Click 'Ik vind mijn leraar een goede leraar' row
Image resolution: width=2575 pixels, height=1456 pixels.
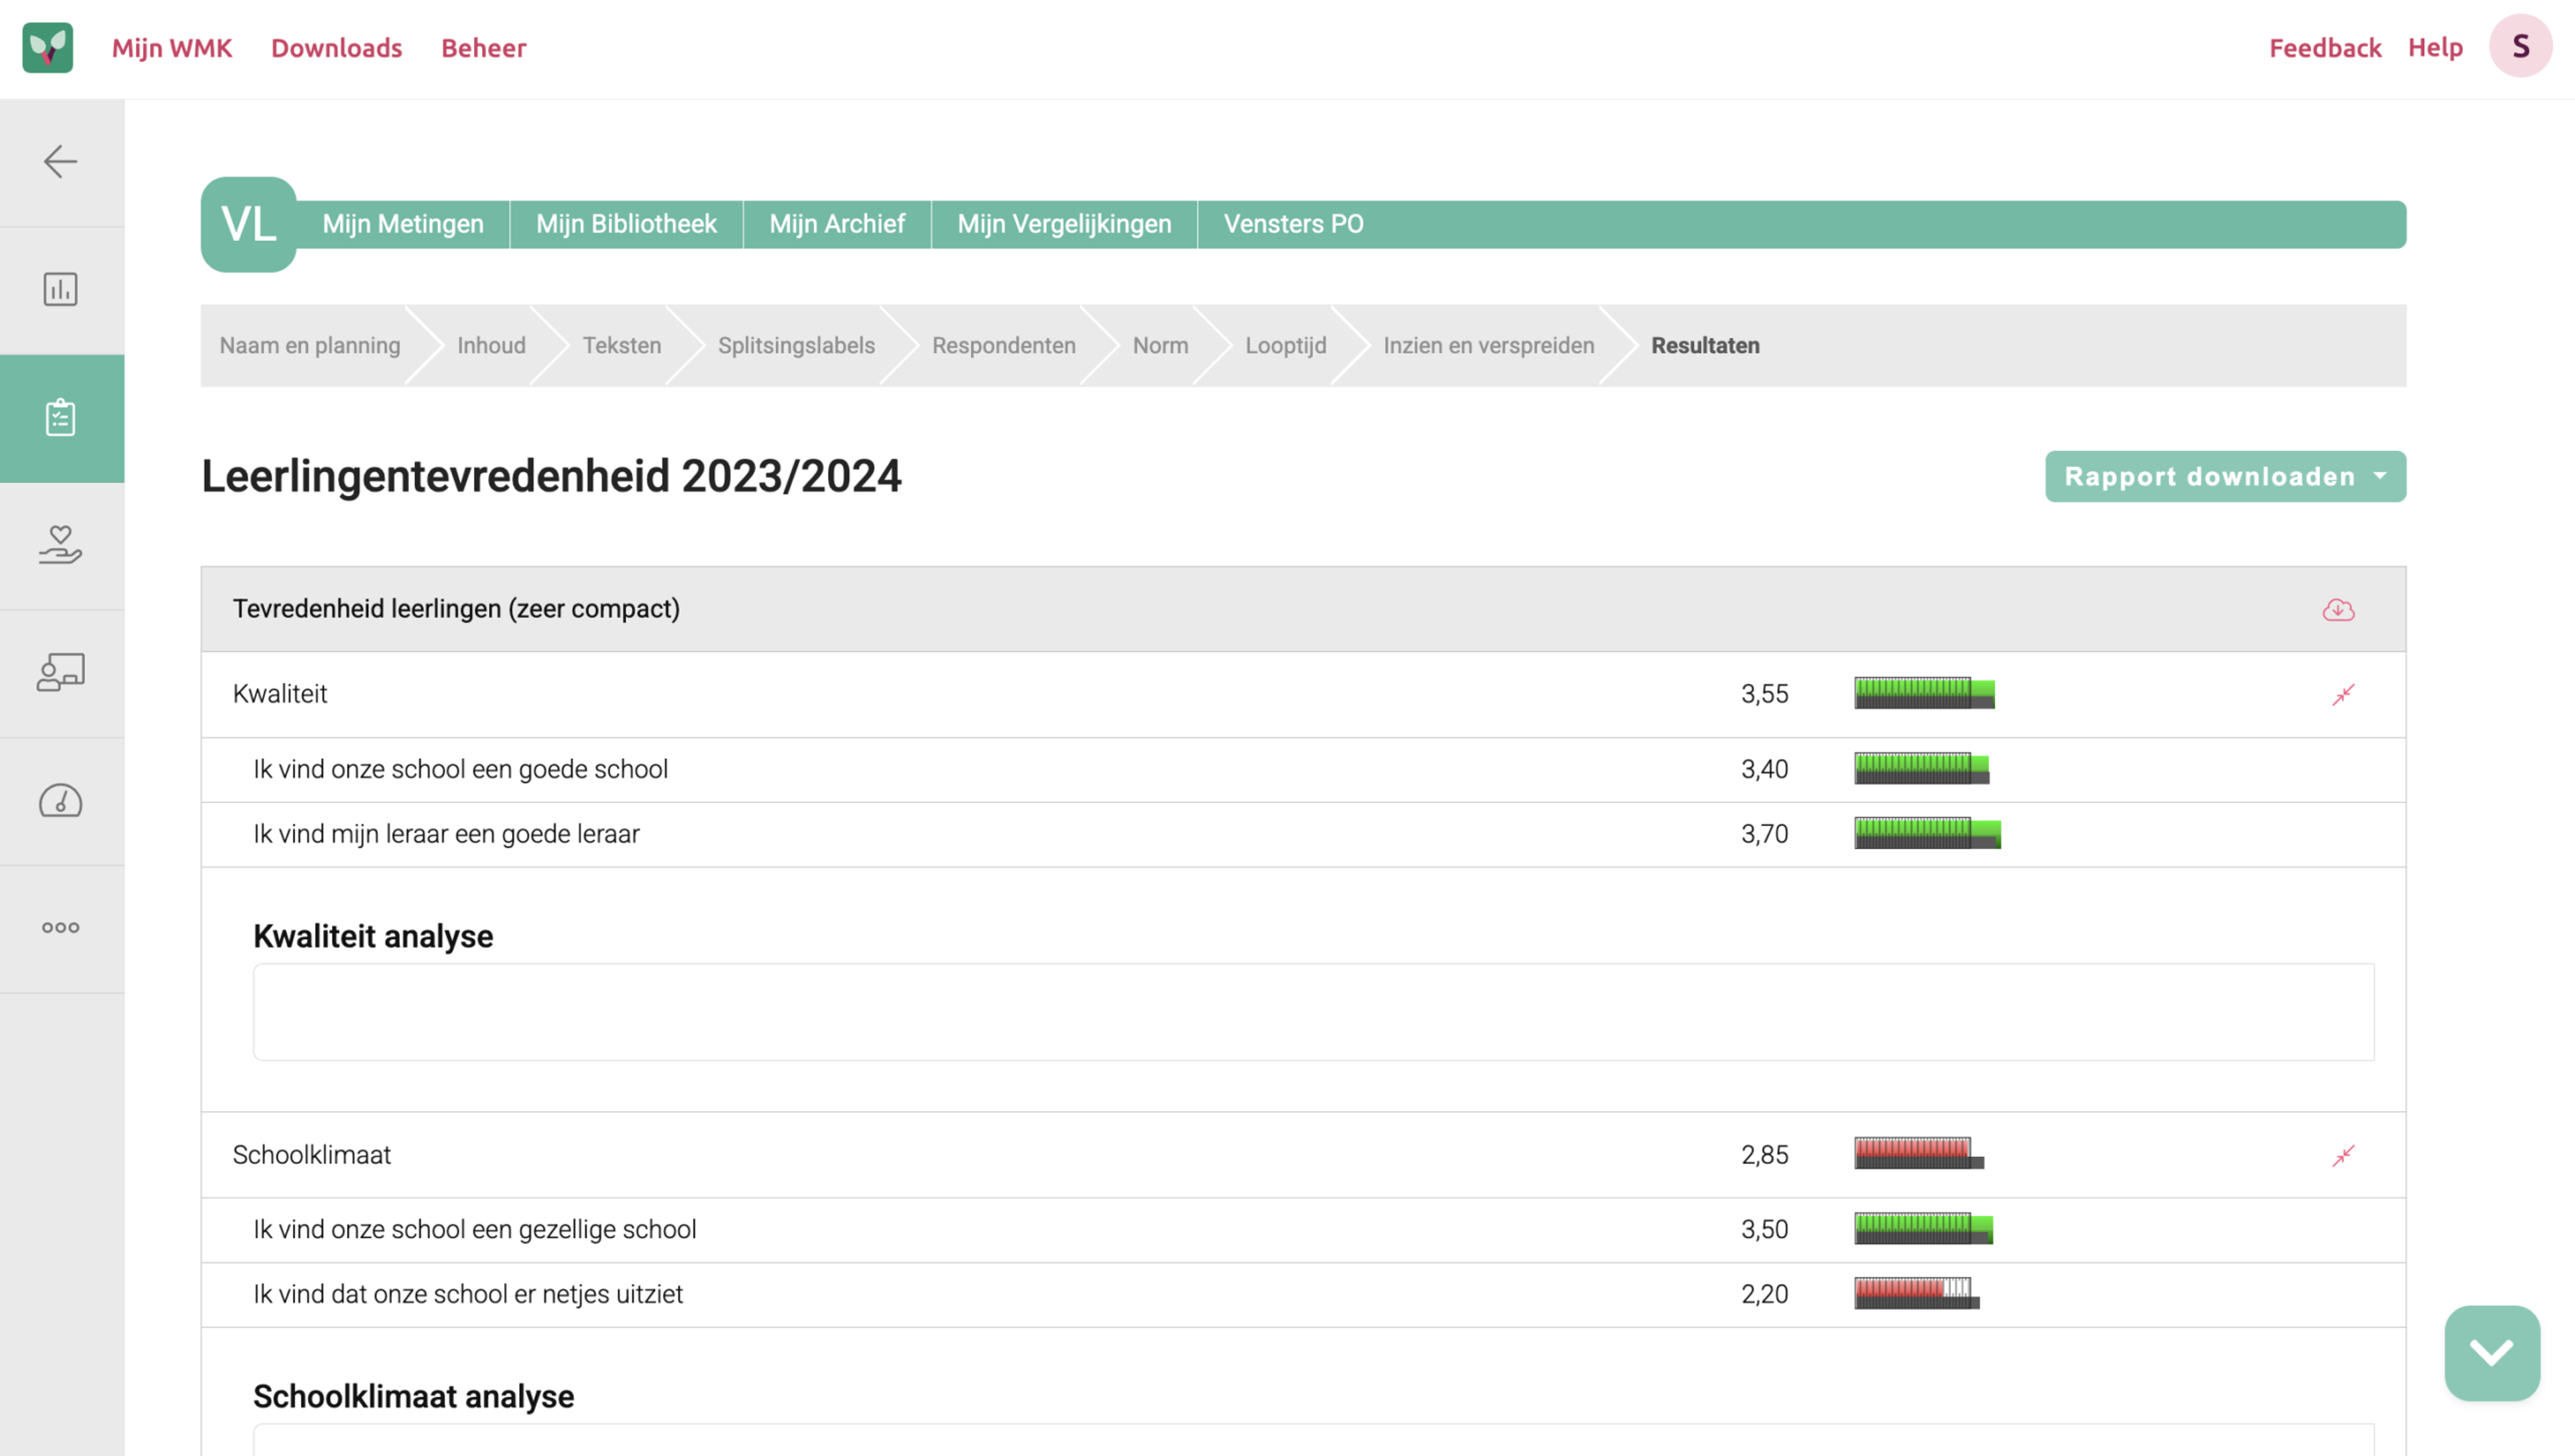tap(1304, 835)
